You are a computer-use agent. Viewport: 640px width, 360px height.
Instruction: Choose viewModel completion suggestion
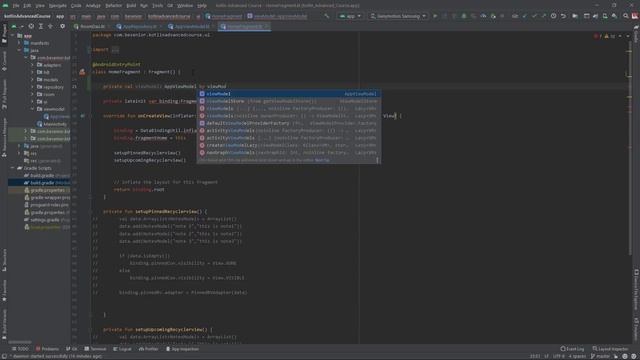(289, 94)
